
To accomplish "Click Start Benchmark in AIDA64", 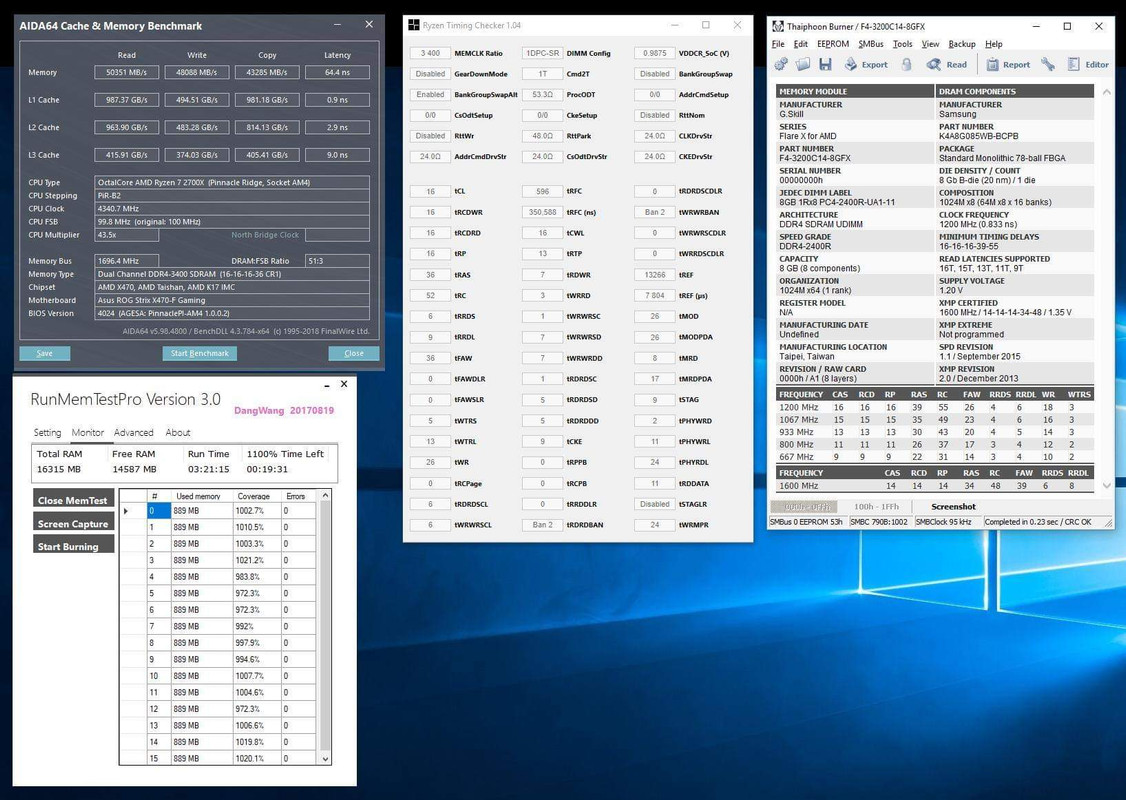I will [x=200, y=353].
